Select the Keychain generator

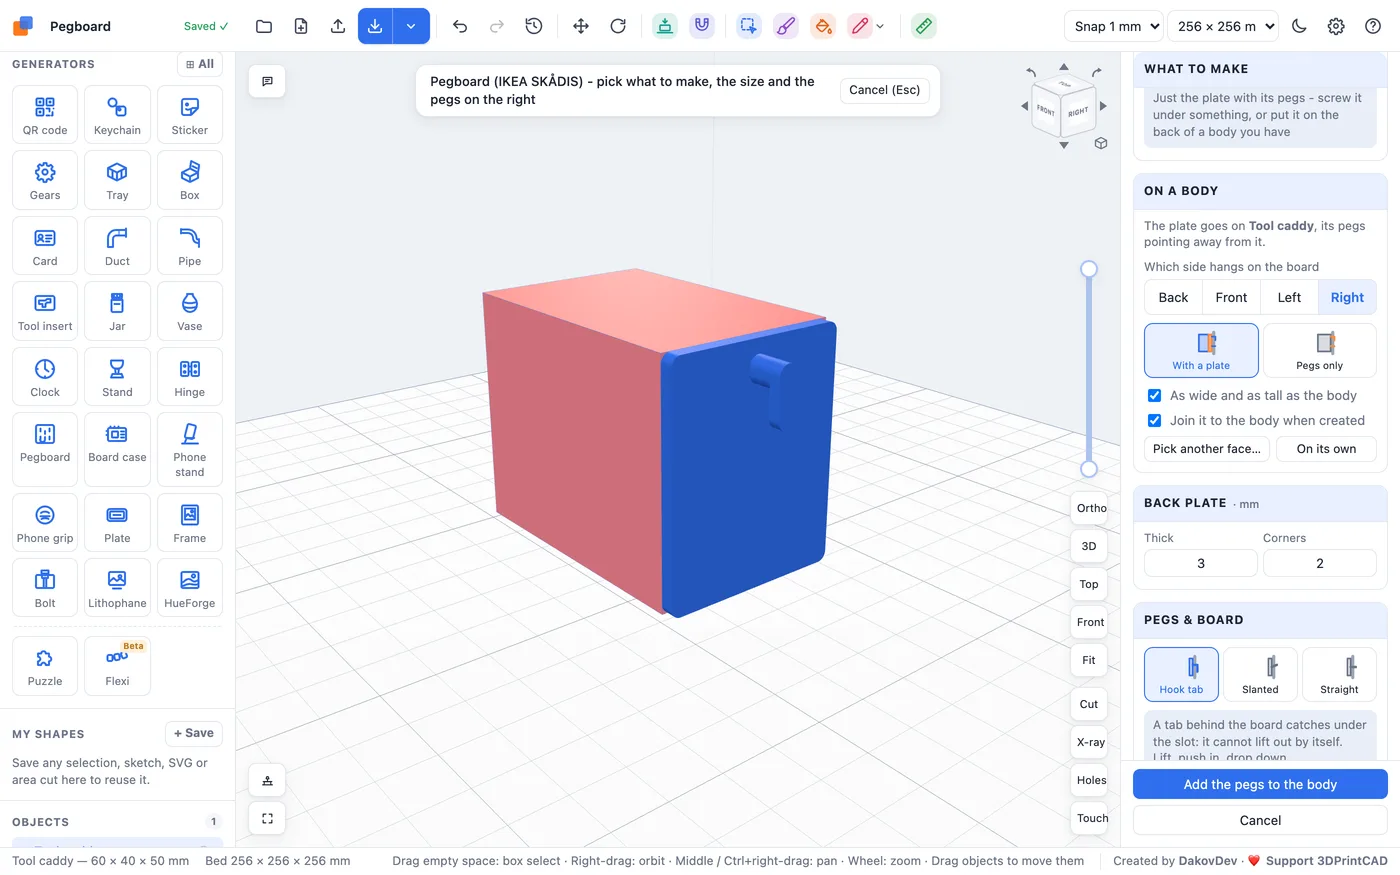(x=117, y=115)
